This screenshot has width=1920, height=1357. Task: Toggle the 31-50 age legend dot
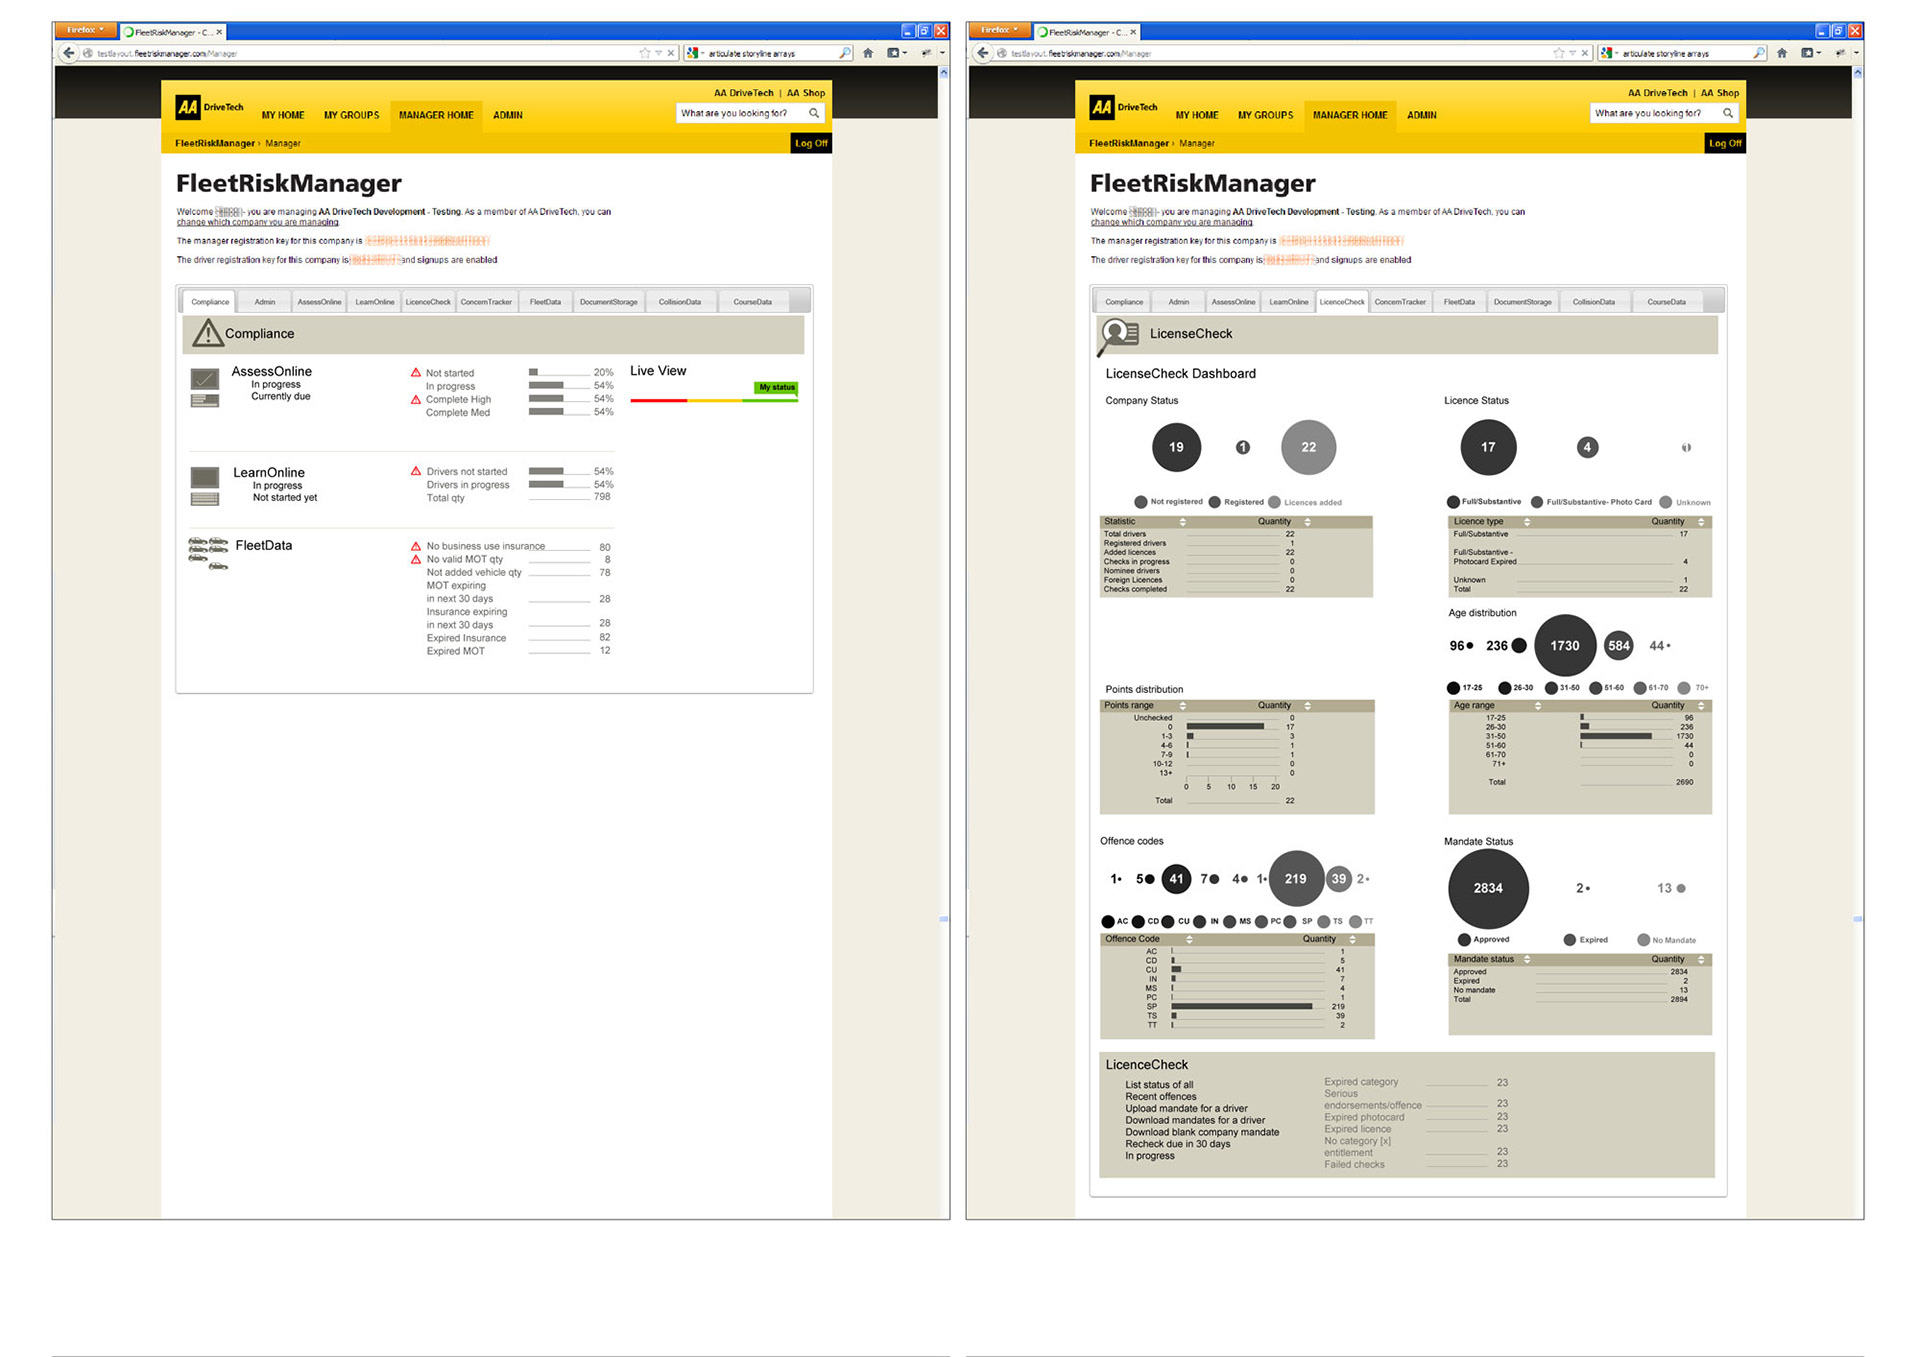click(1551, 688)
